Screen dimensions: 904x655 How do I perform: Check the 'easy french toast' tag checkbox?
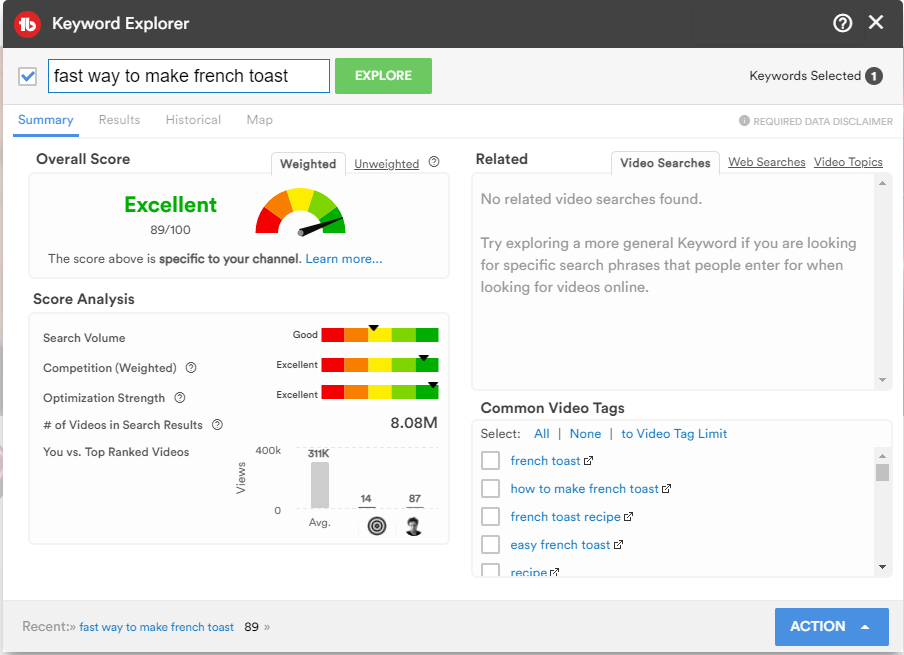tap(491, 544)
